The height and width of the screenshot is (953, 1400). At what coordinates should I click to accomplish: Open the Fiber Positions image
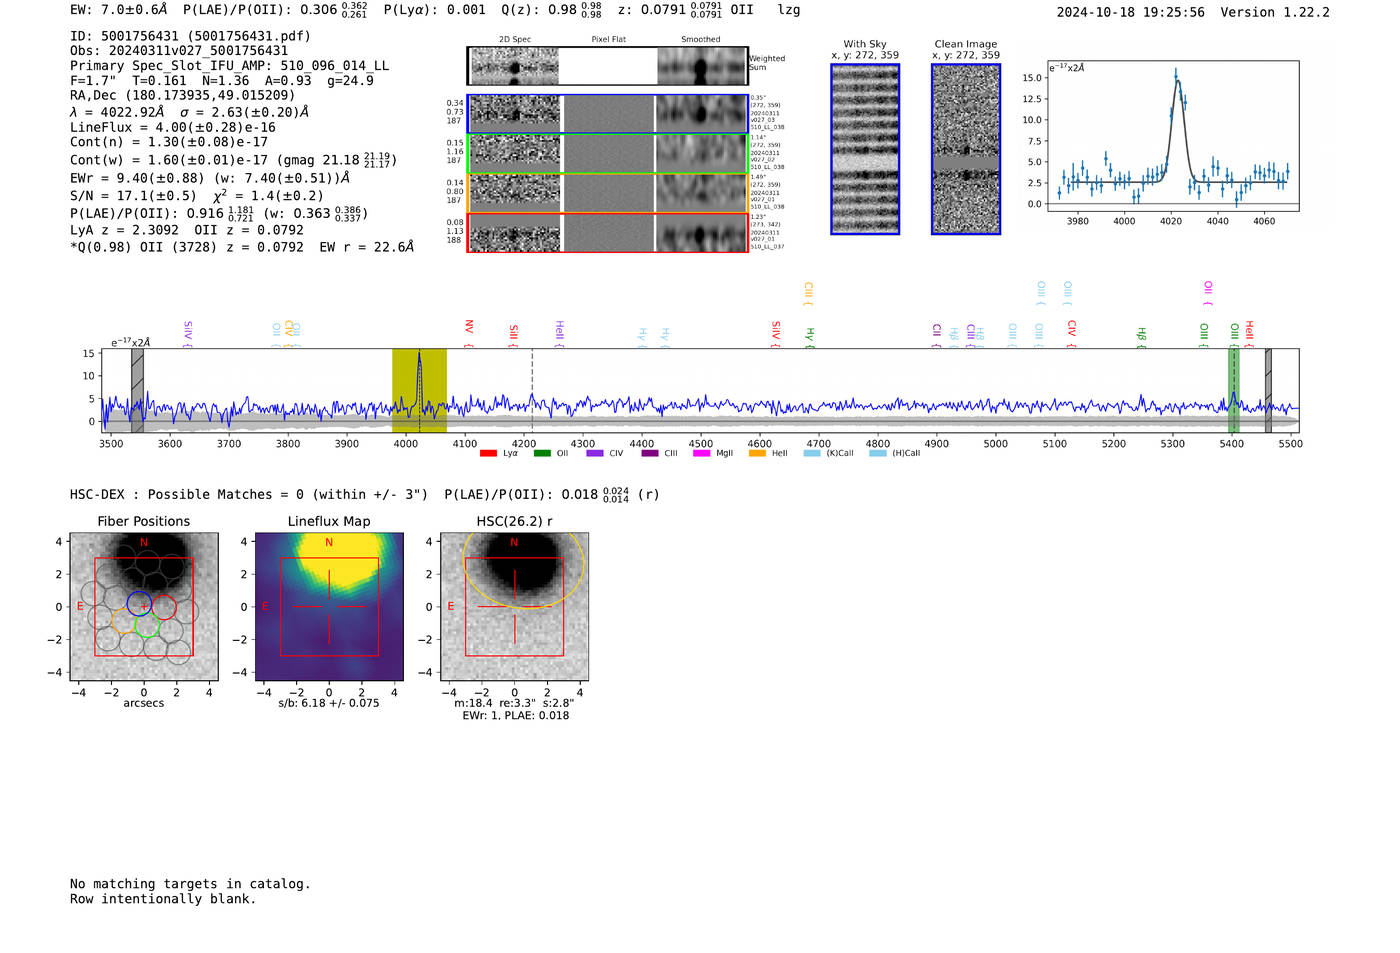pyautogui.click(x=144, y=607)
